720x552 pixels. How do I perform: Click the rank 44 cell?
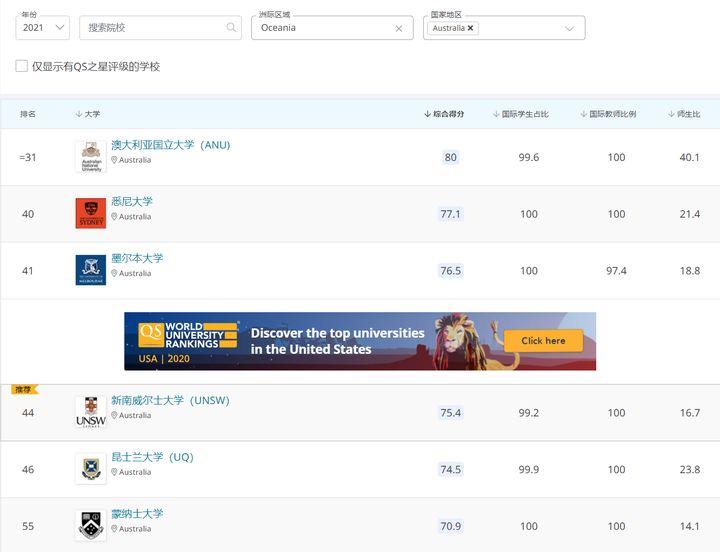point(28,413)
